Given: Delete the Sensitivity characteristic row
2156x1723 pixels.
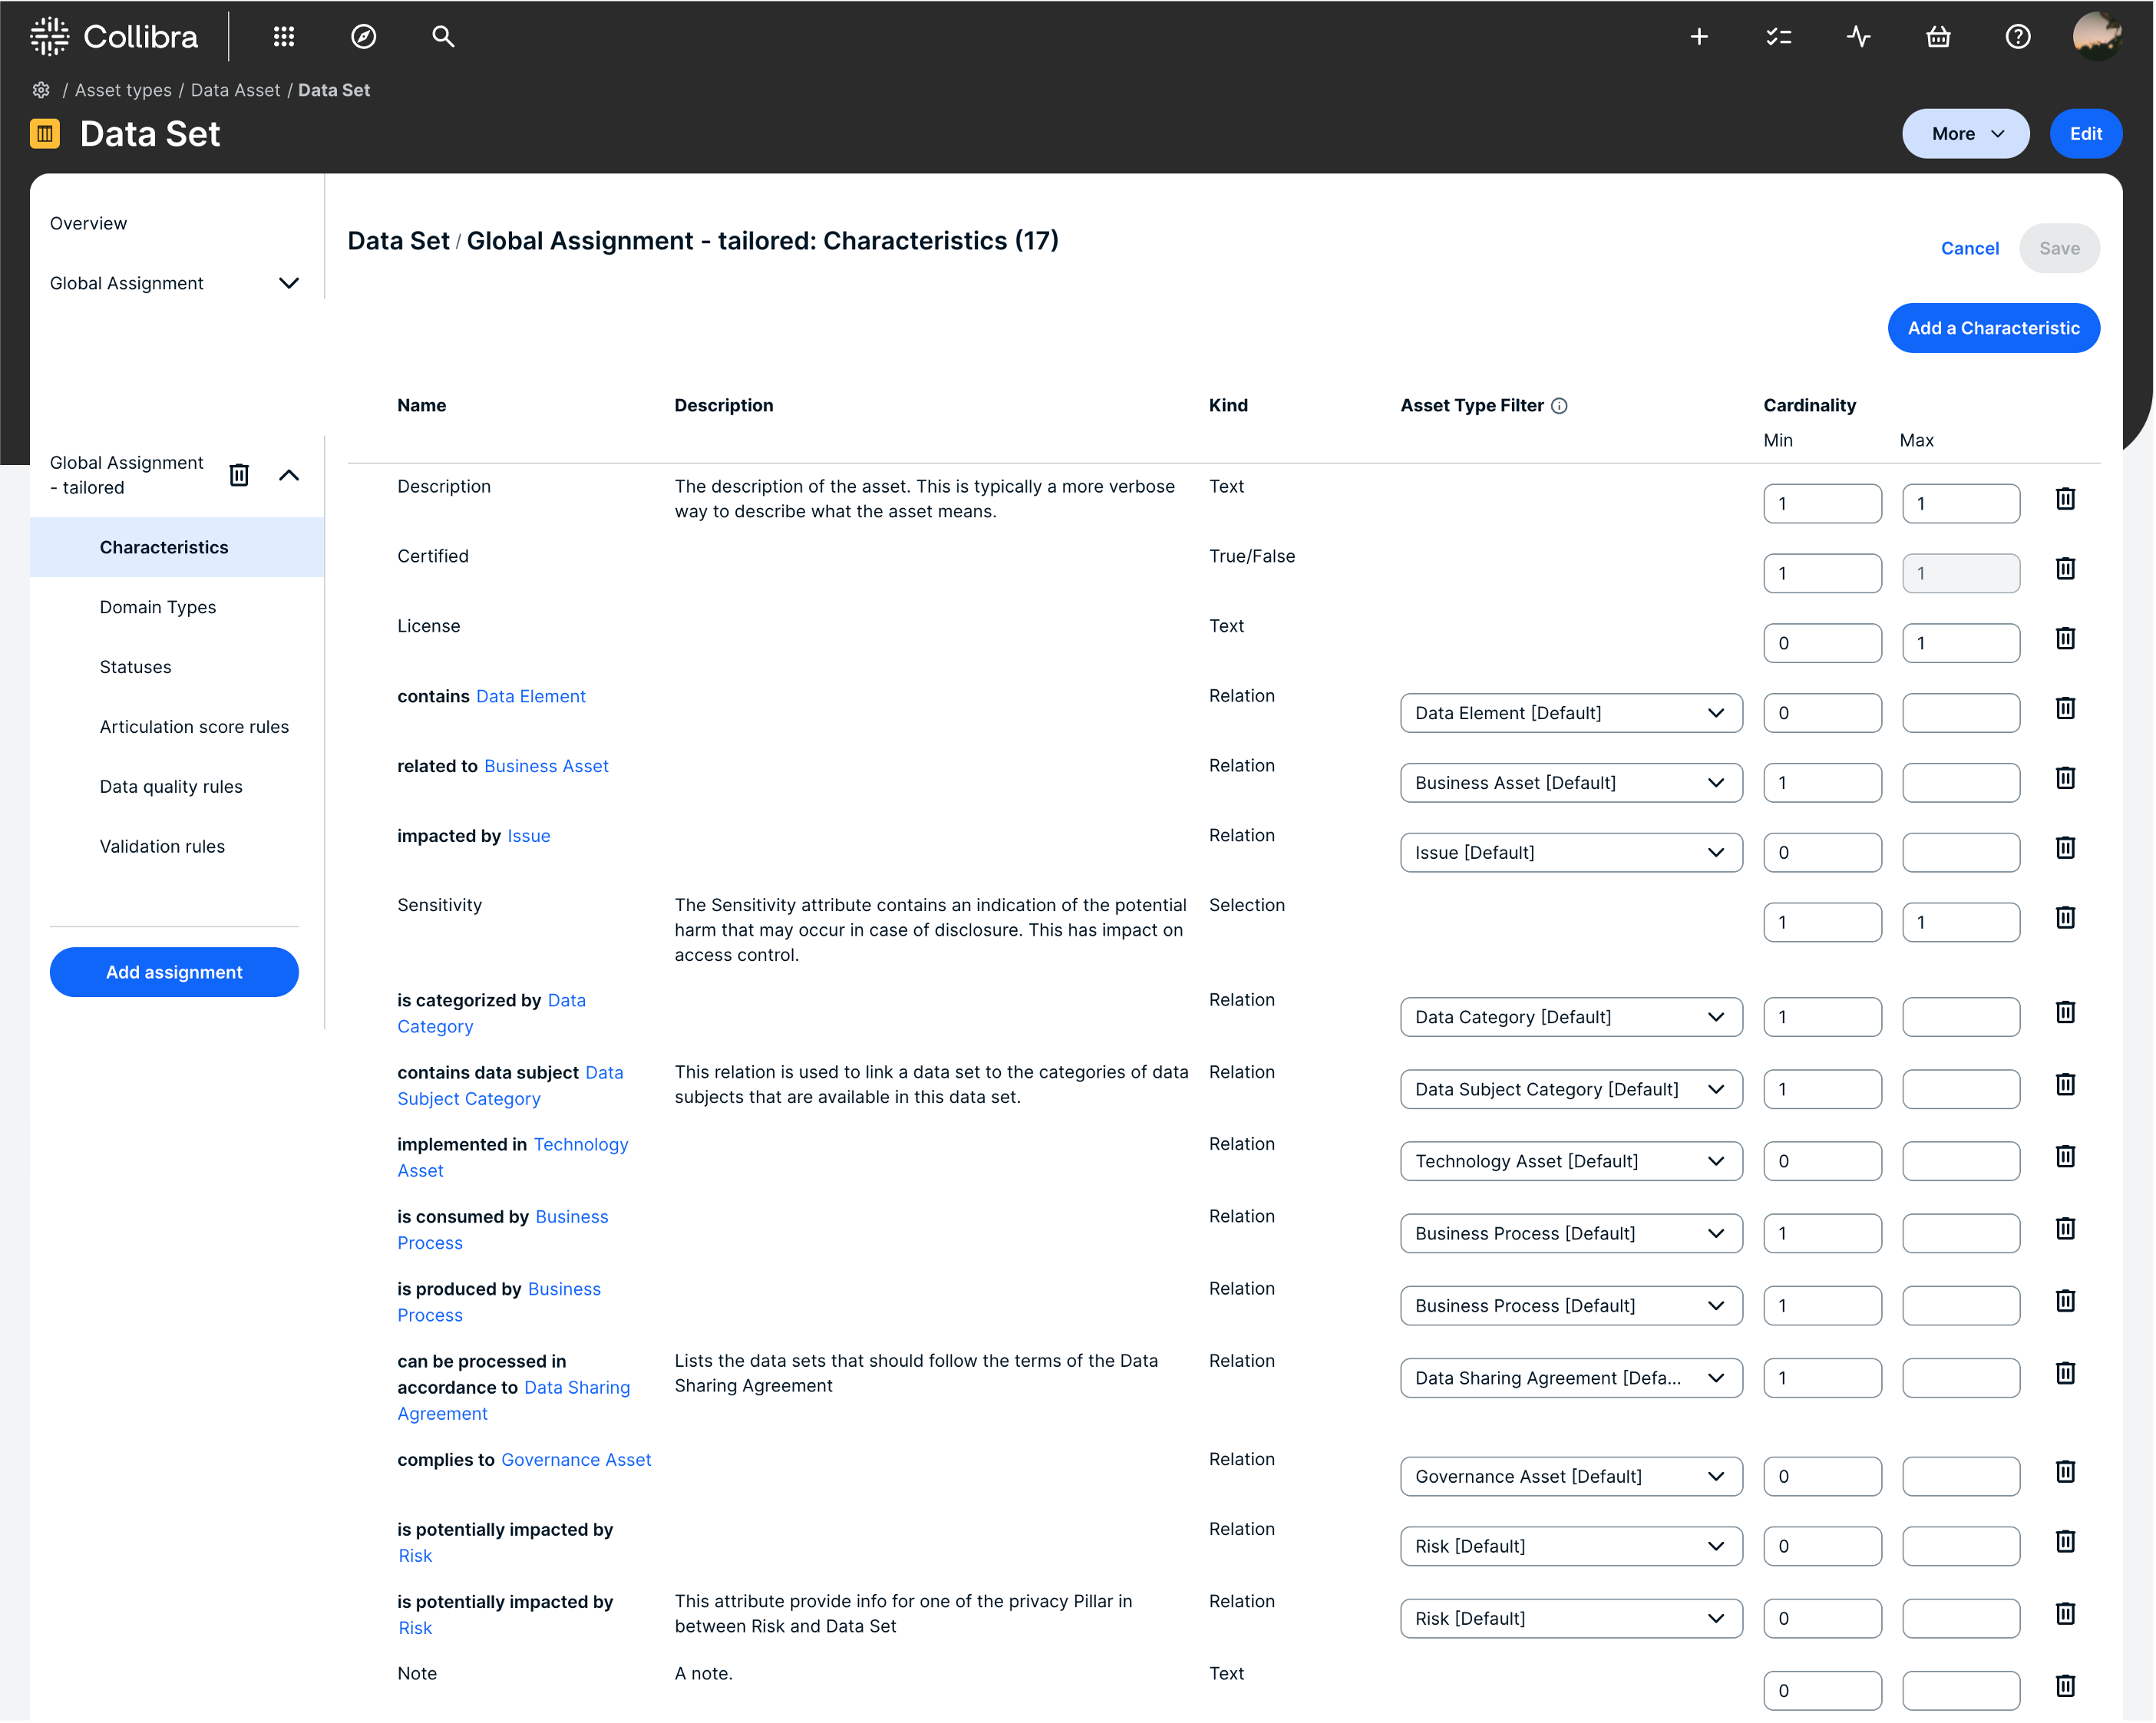Looking at the screenshot, I should (x=2066, y=918).
